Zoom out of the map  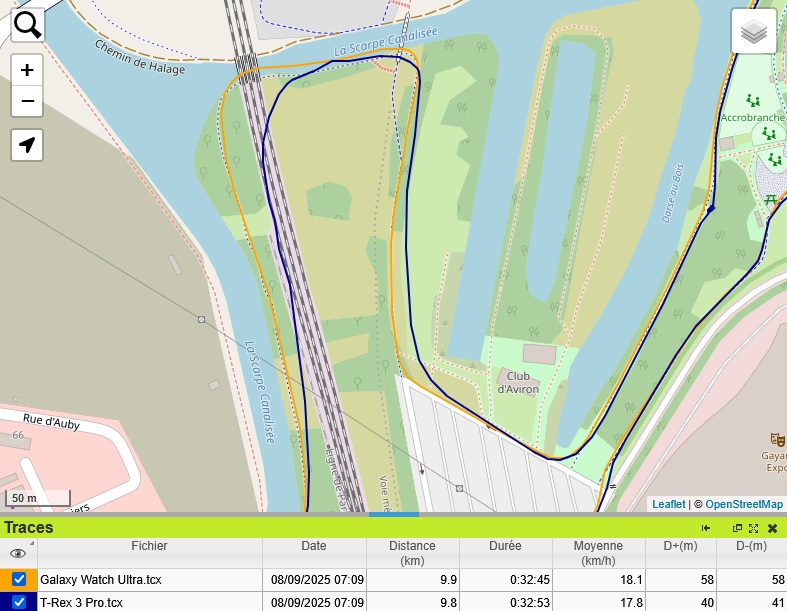(x=27, y=101)
